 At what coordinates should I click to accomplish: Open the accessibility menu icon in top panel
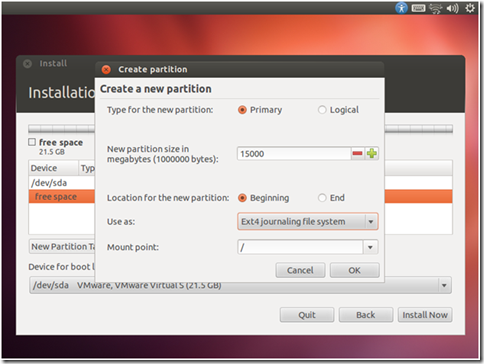click(x=401, y=8)
